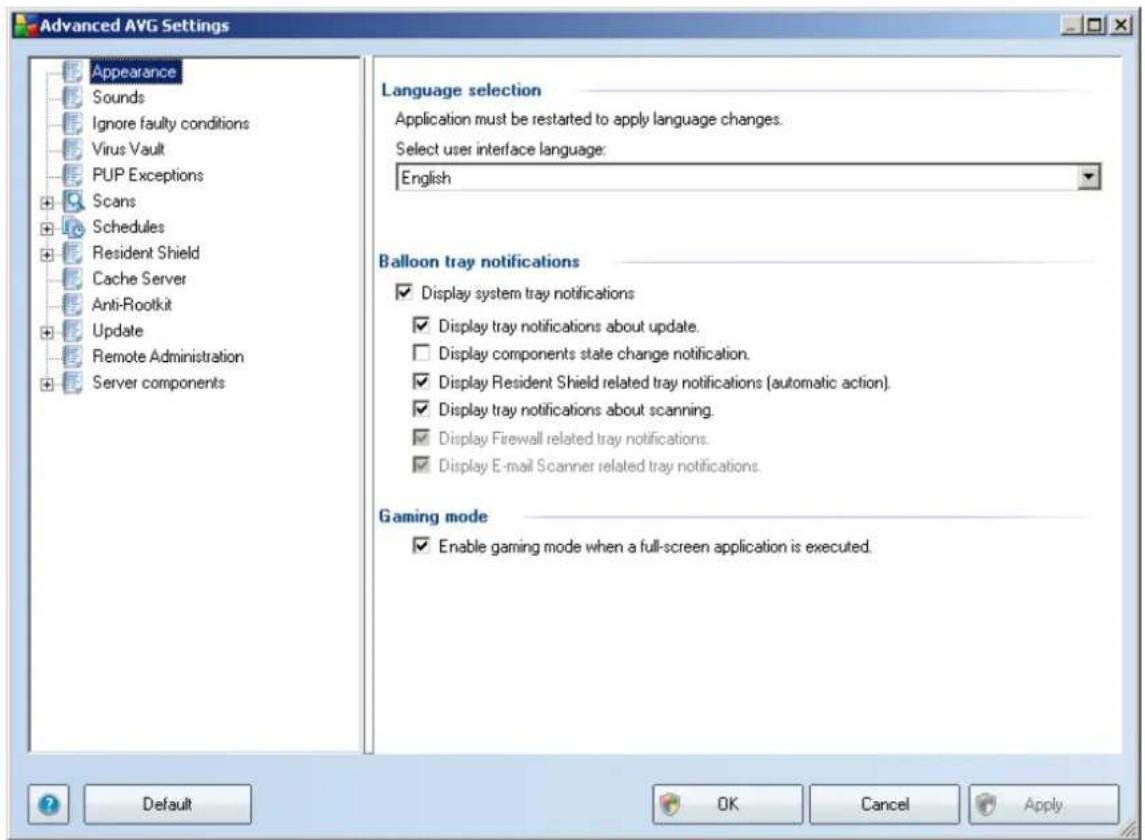Click the AVG logo in title bar
Screen dimensions: 1145x840
(26, 26)
